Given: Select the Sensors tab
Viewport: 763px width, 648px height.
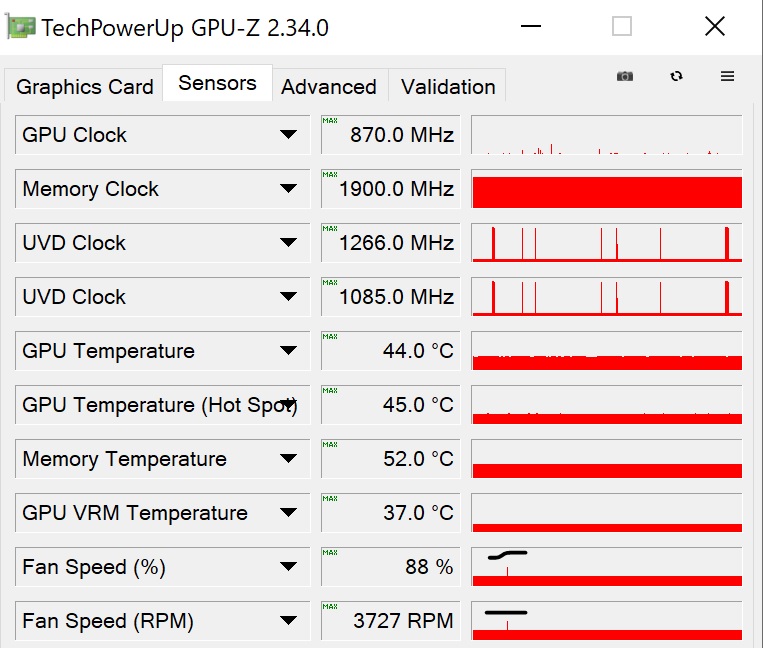Looking at the screenshot, I should pyautogui.click(x=217, y=83).
